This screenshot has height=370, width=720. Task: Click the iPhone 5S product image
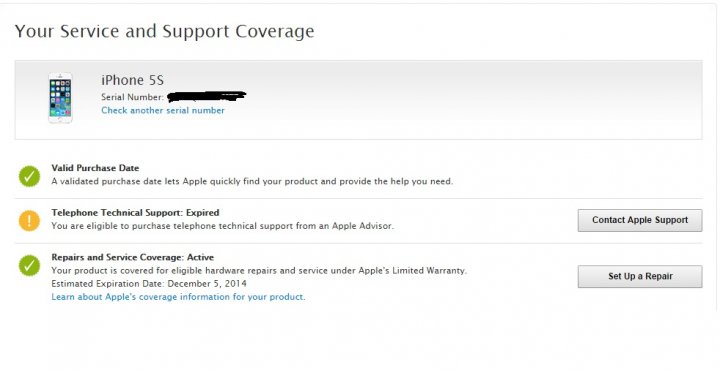click(x=61, y=98)
